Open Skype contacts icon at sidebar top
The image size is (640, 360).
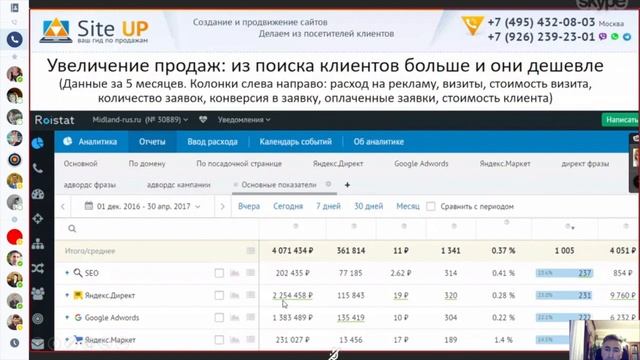click(x=14, y=7)
